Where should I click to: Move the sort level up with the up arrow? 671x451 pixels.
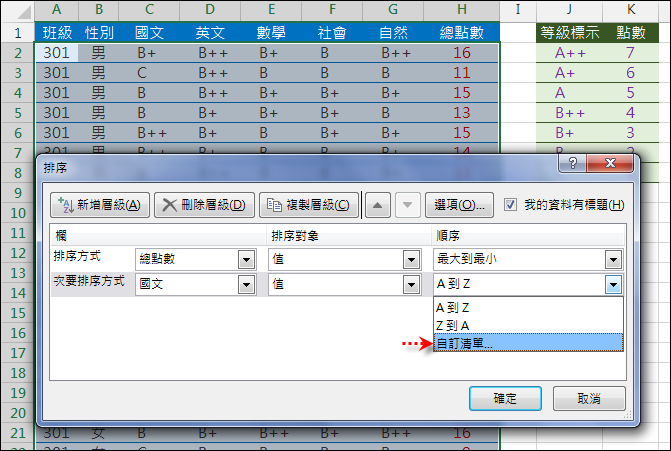[377, 205]
